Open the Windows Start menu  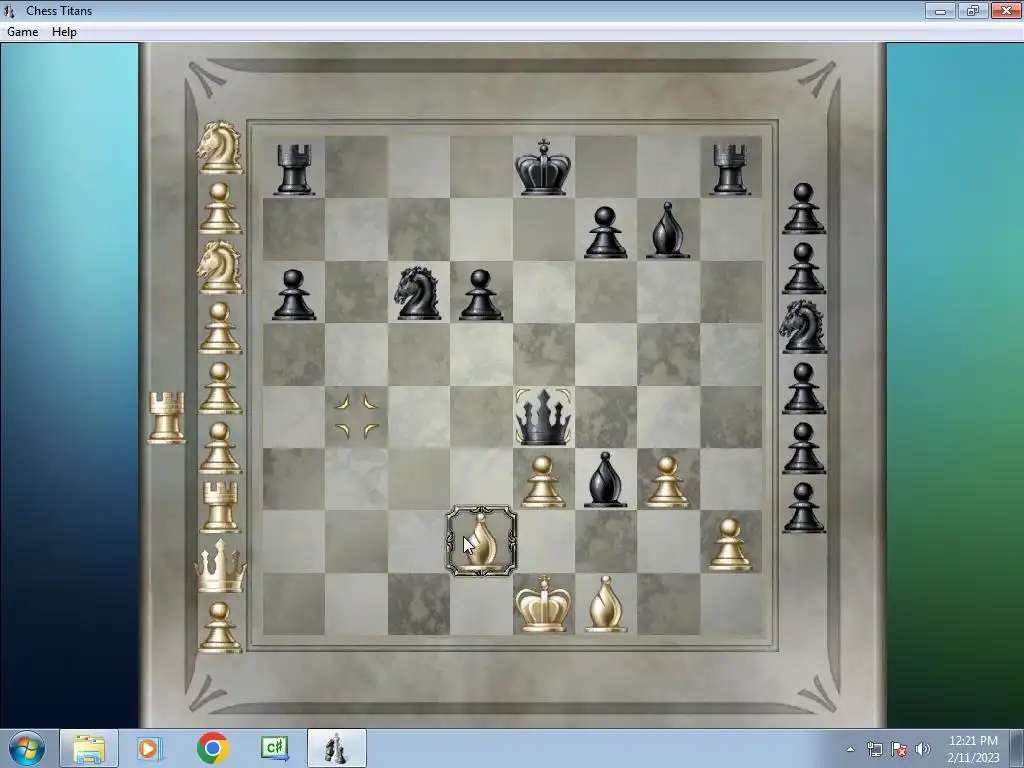click(27, 748)
